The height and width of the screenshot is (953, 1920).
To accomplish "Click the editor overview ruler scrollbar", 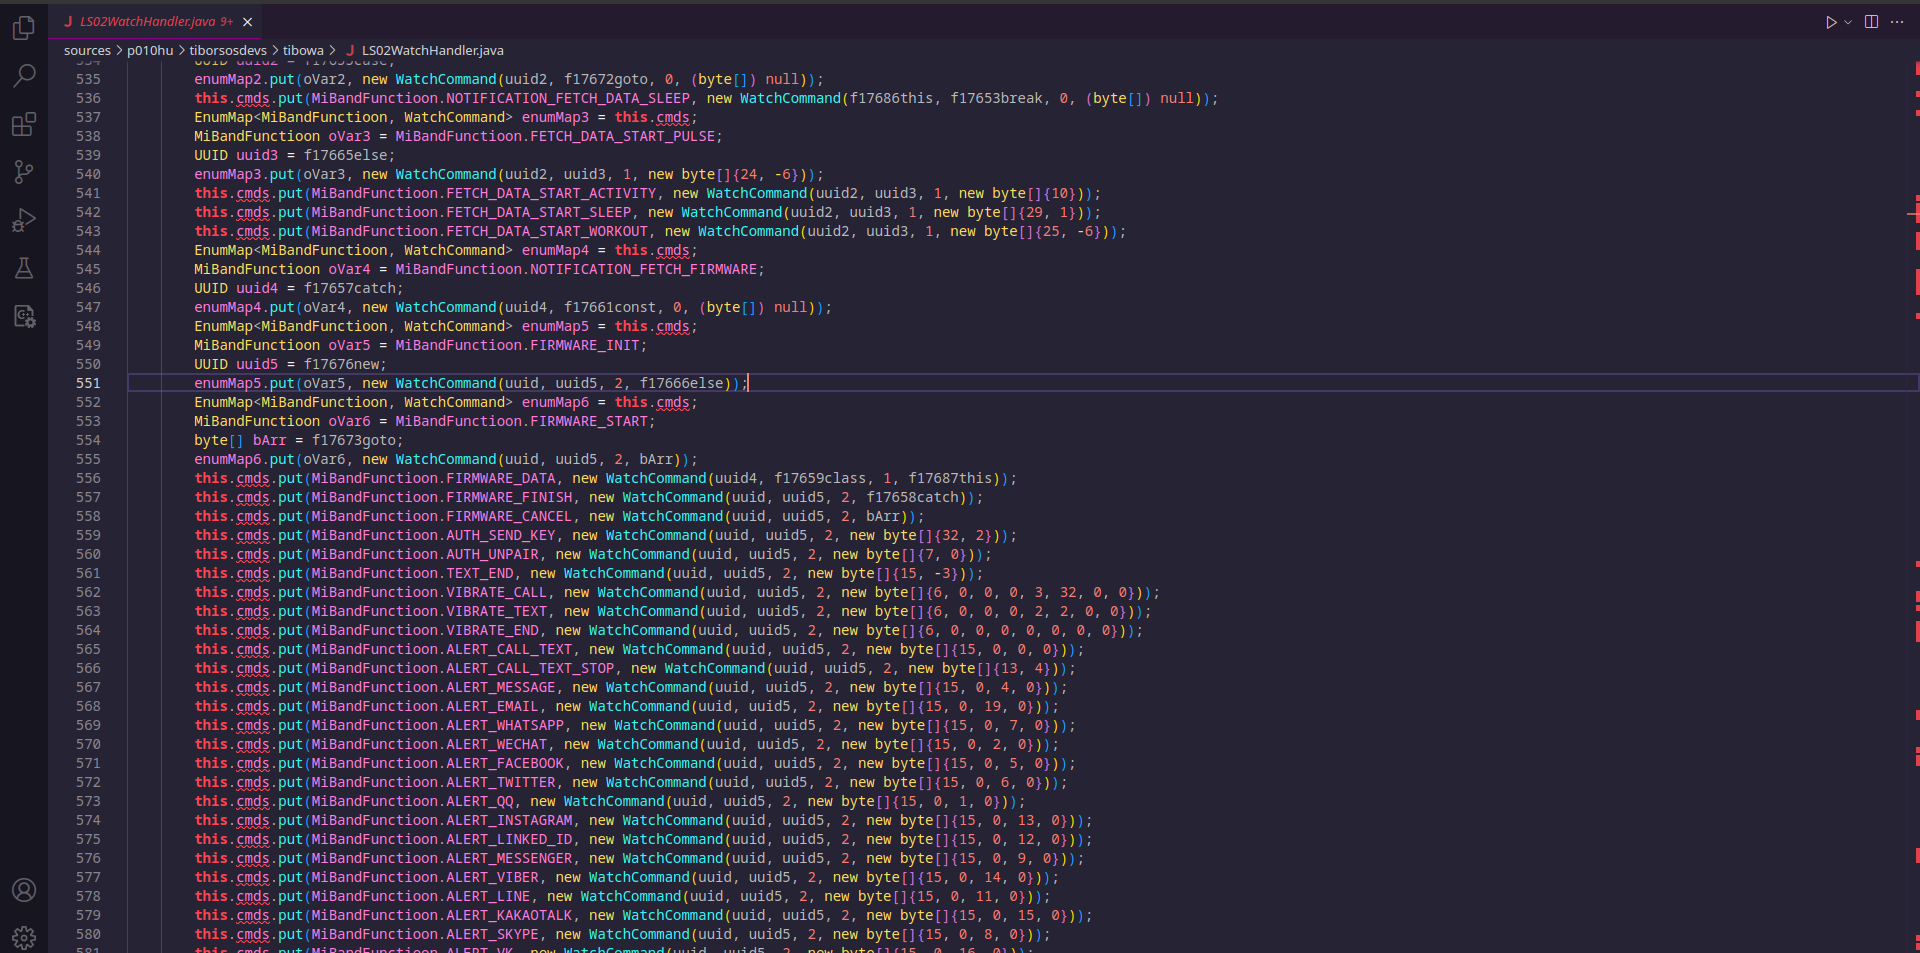I will click(x=1913, y=506).
